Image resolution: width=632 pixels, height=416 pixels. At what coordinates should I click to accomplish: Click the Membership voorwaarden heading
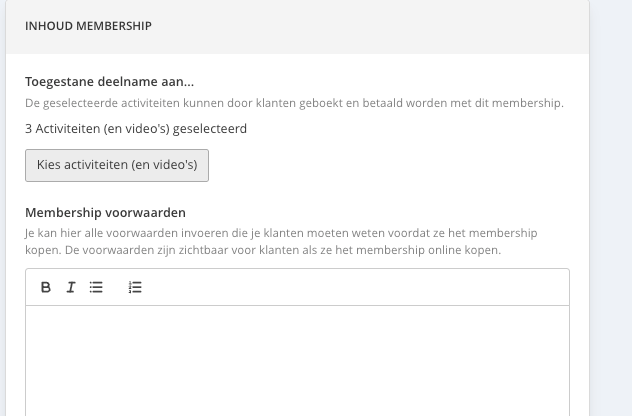point(105,212)
